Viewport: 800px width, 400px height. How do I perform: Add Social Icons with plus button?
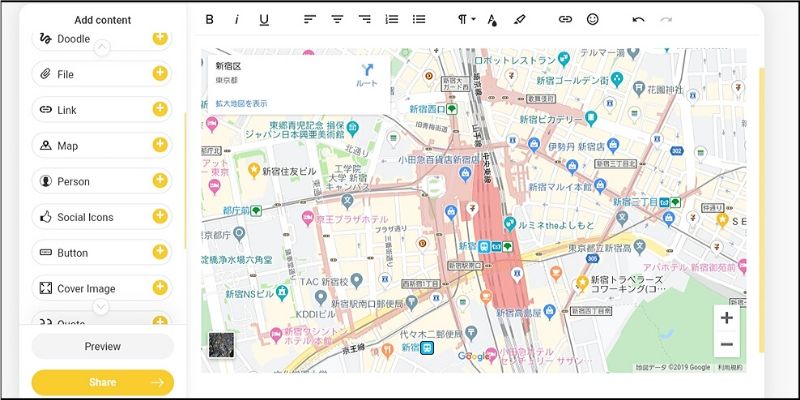coord(160,216)
